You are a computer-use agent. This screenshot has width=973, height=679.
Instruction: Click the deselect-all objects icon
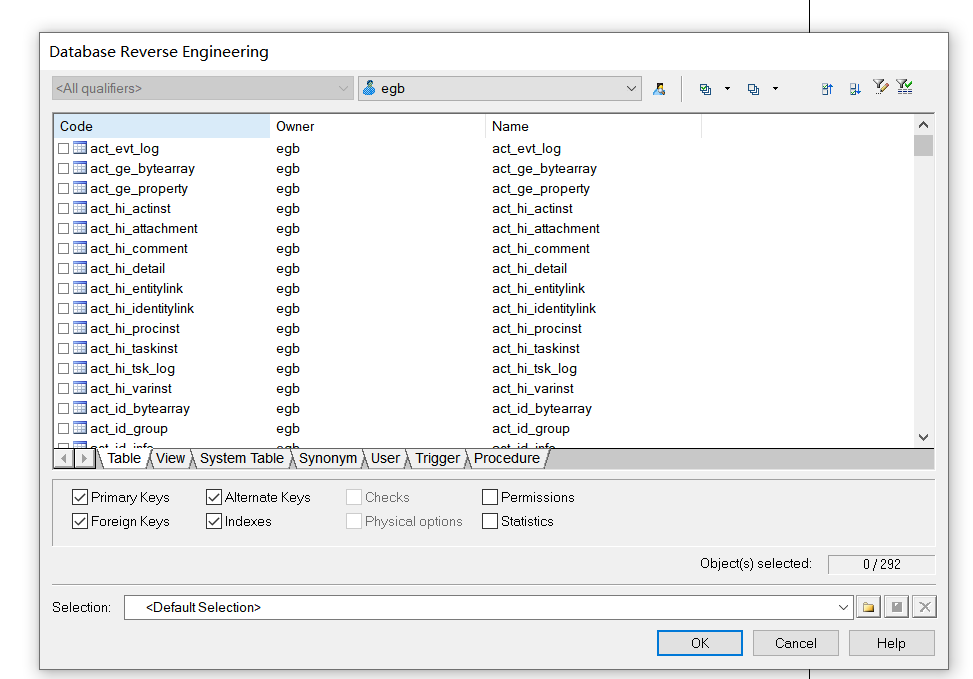click(751, 88)
